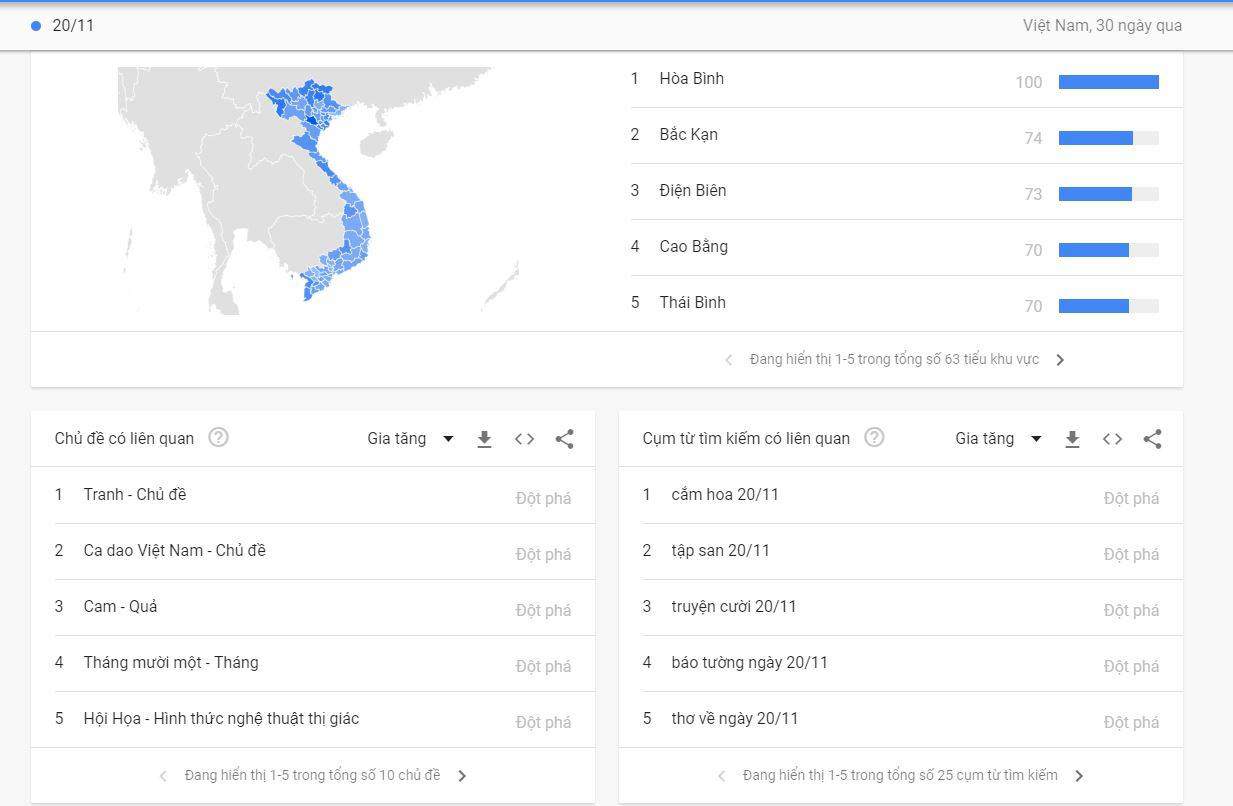Open related query 'cắm hoa 20/11'
The height and width of the screenshot is (806, 1233).
(x=725, y=495)
